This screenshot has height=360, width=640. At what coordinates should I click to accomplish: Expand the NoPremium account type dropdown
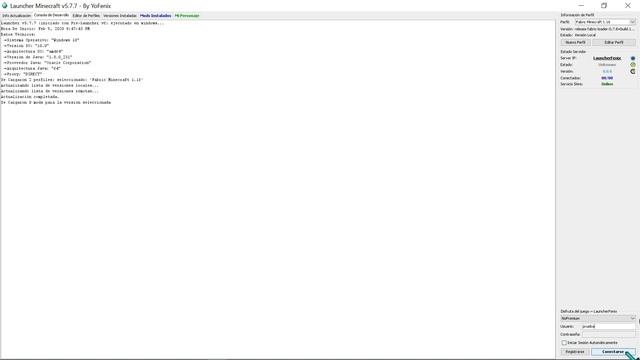point(598,318)
